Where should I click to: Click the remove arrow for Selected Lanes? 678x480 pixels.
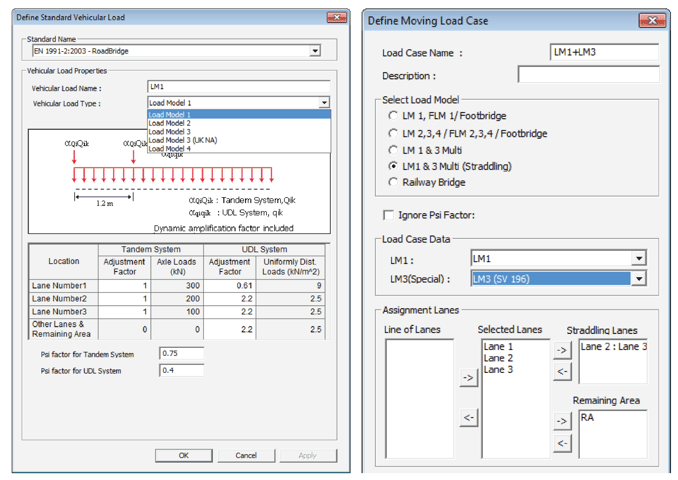(468, 417)
